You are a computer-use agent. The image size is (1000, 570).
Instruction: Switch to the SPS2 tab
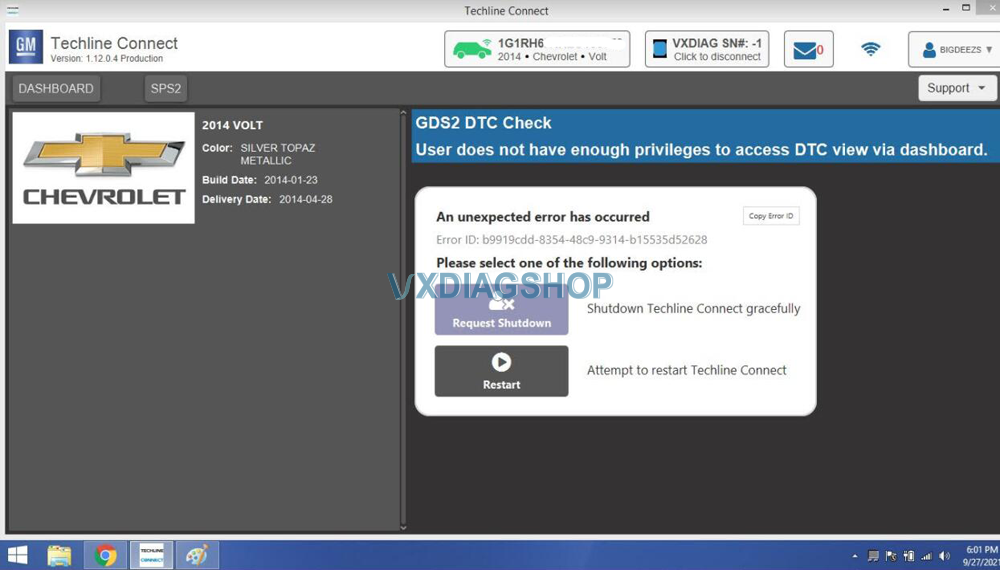(x=166, y=89)
